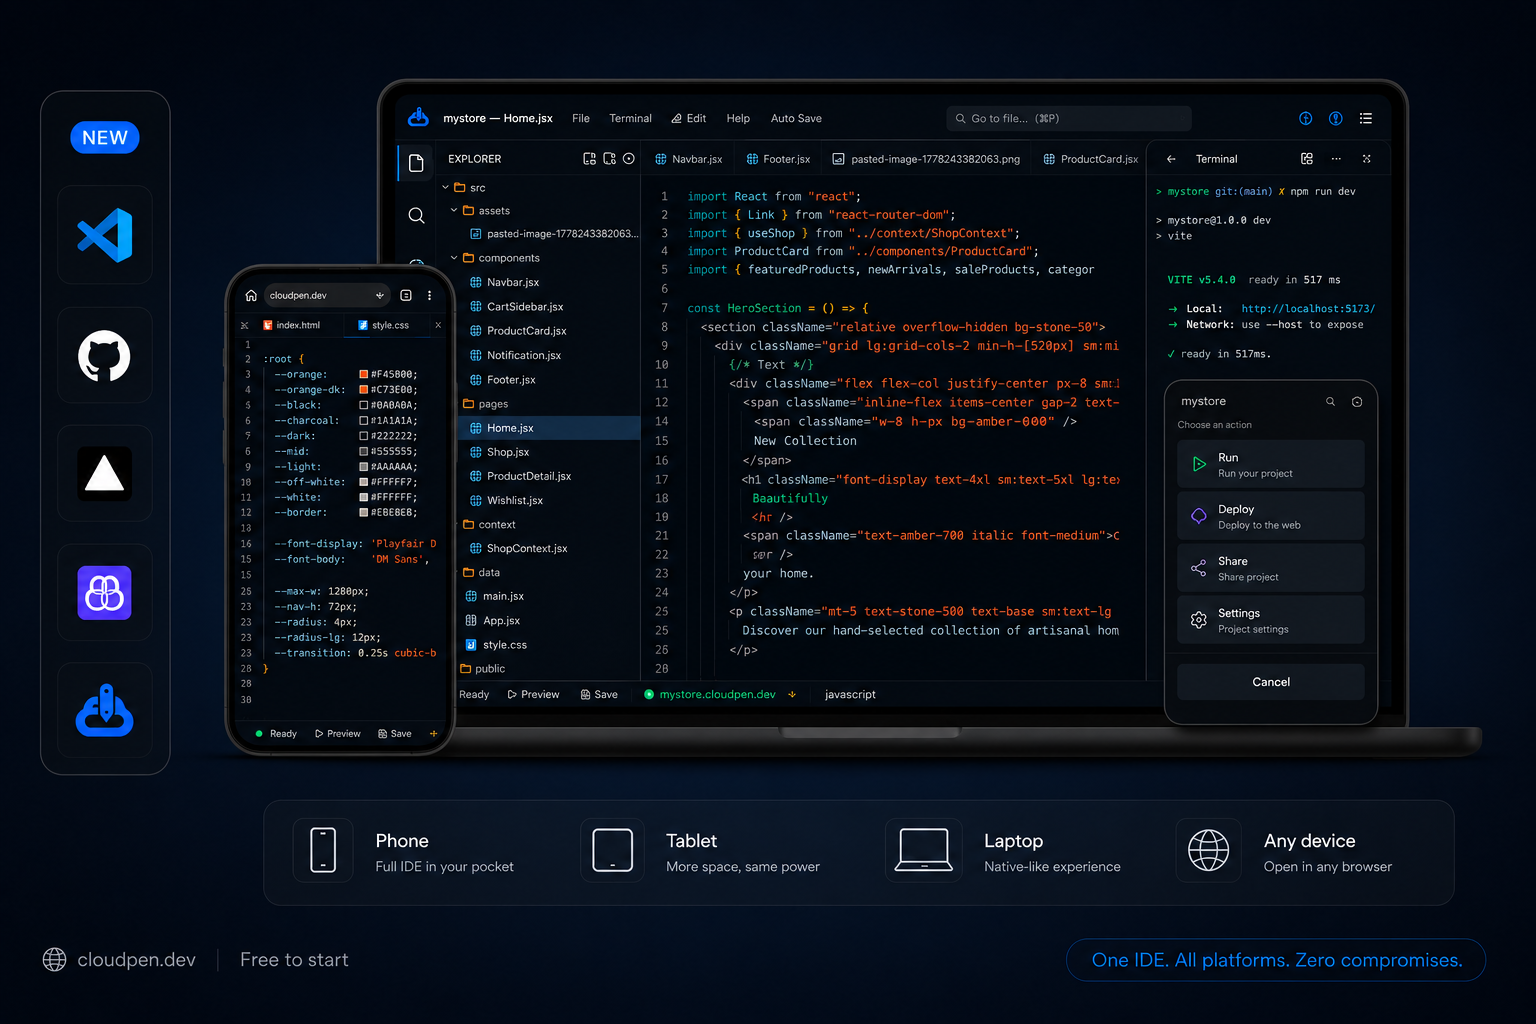Image resolution: width=1536 pixels, height=1024 pixels.
Task: Switch to the pasted-image png editor tab
Action: [926, 159]
